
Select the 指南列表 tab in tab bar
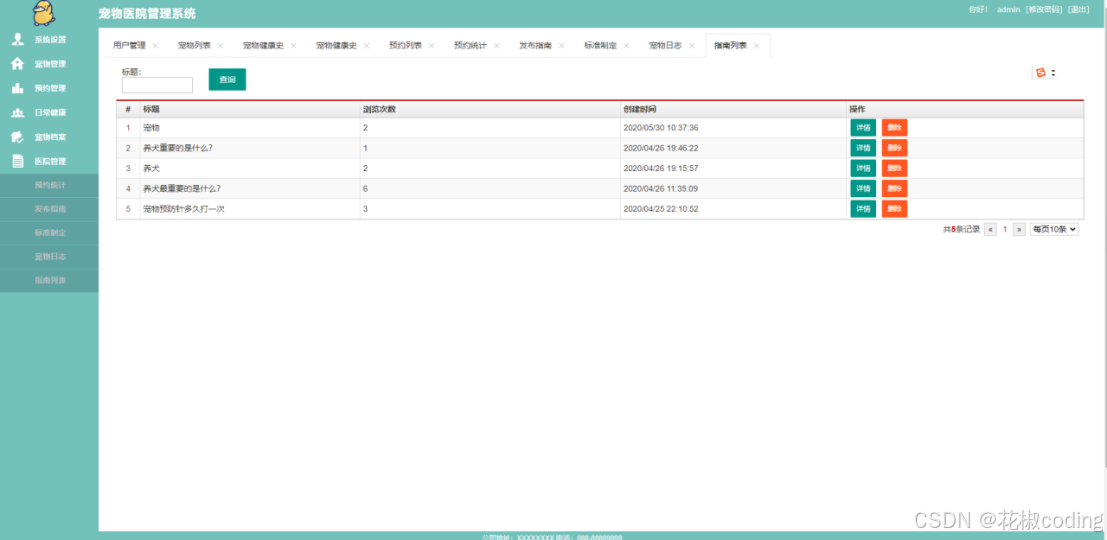pyautogui.click(x=730, y=45)
